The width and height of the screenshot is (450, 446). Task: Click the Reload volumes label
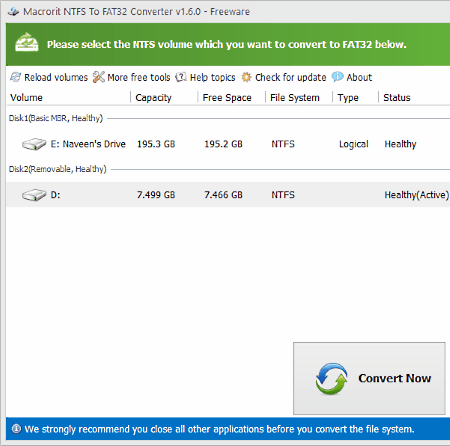[x=56, y=77]
